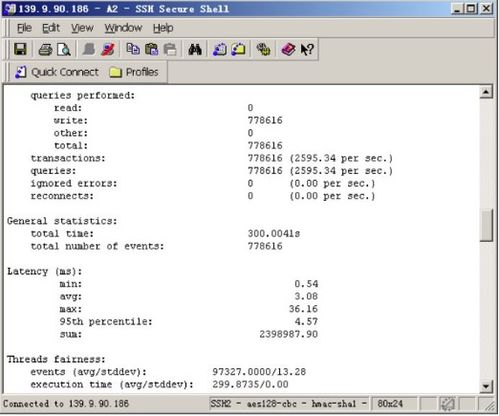
Task: Open New Terminal Window icon
Action: [x=220, y=49]
